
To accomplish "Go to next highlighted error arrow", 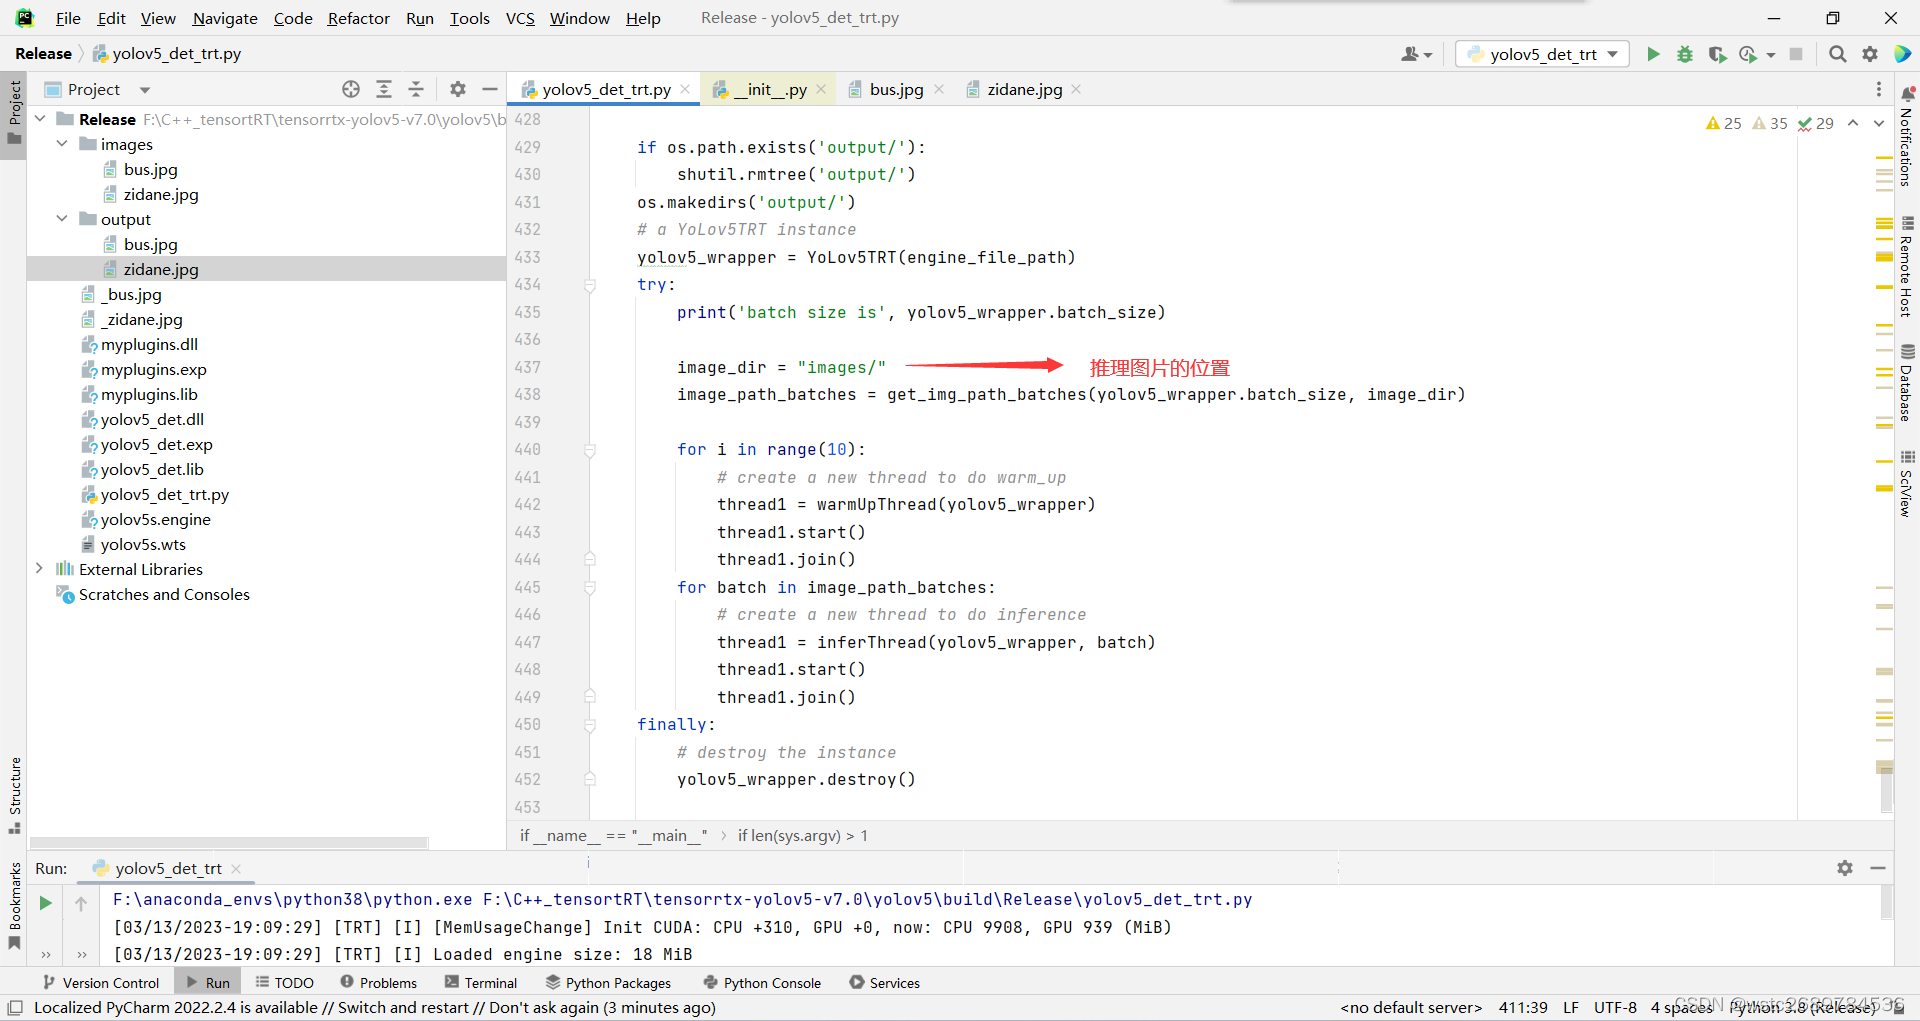I will 1879,123.
